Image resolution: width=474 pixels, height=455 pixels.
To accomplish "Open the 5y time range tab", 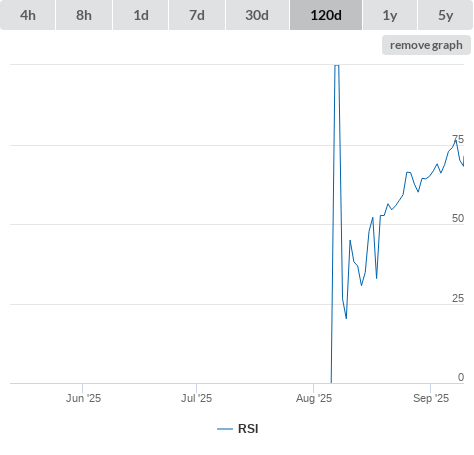I will (445, 15).
